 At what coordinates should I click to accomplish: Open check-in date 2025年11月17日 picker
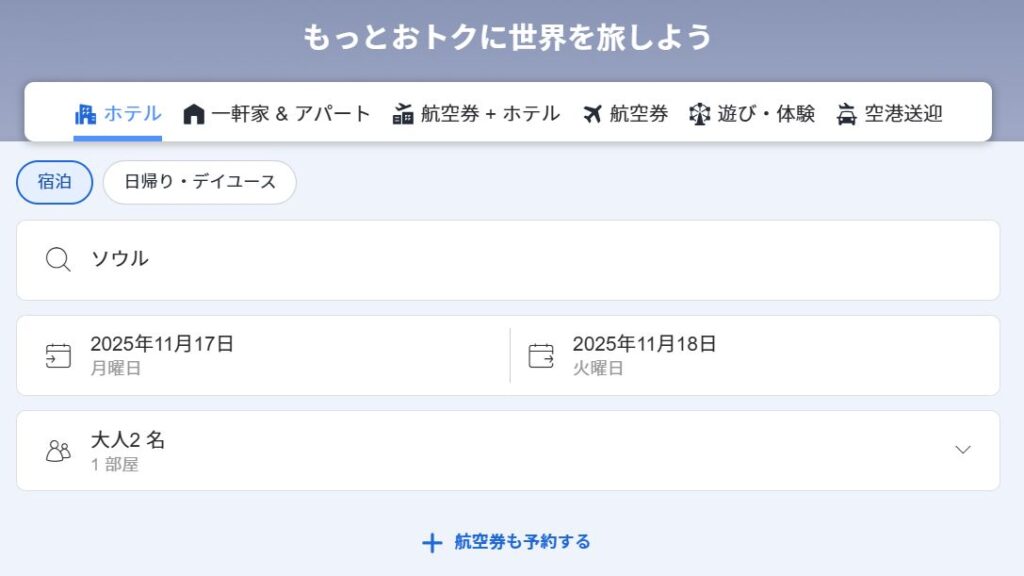(162, 355)
